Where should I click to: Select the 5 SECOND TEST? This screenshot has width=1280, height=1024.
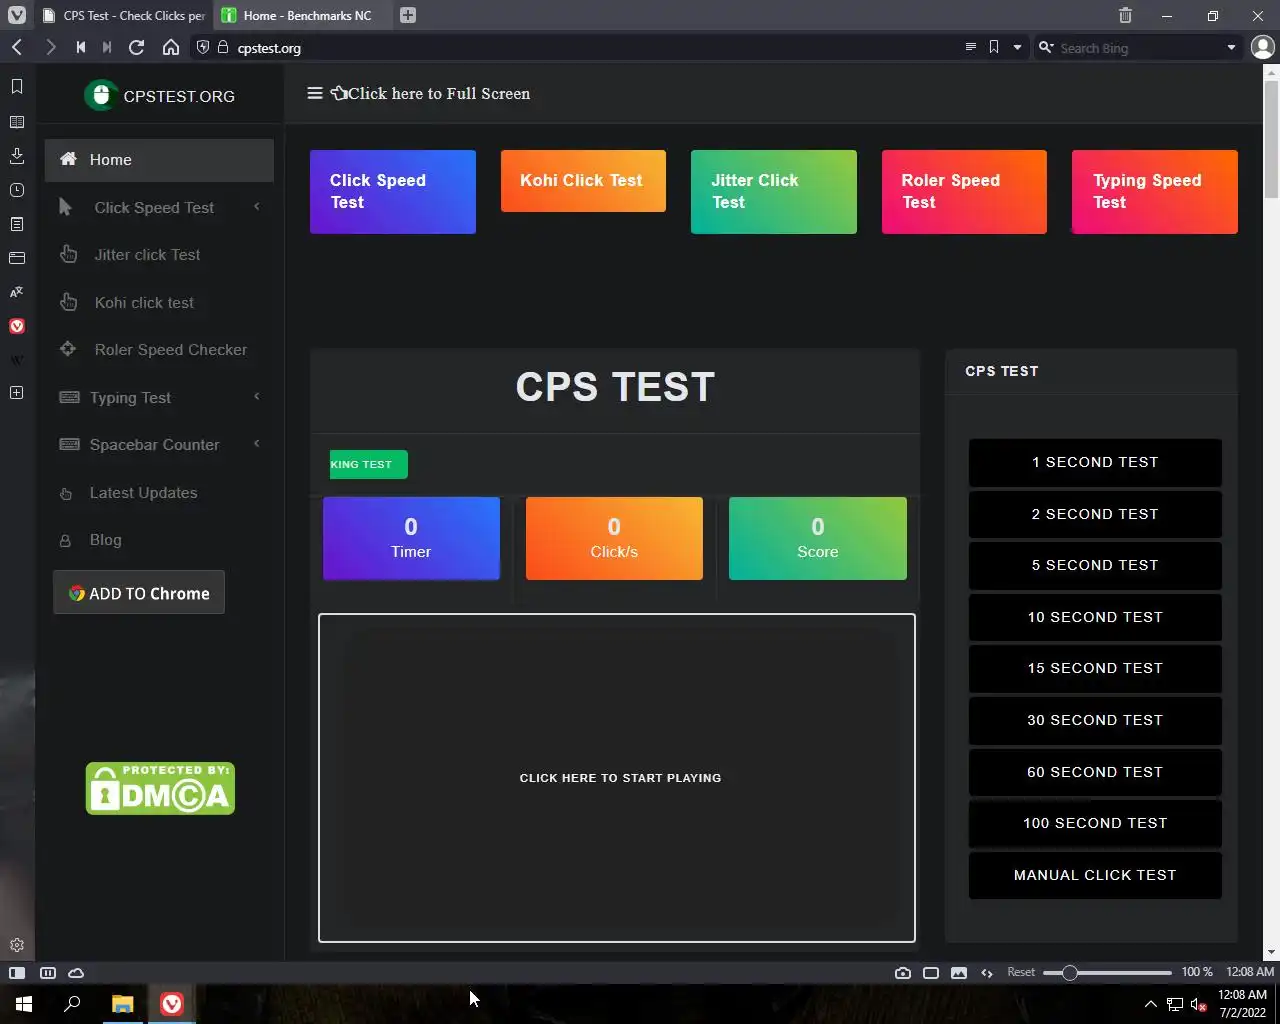tap(1095, 565)
